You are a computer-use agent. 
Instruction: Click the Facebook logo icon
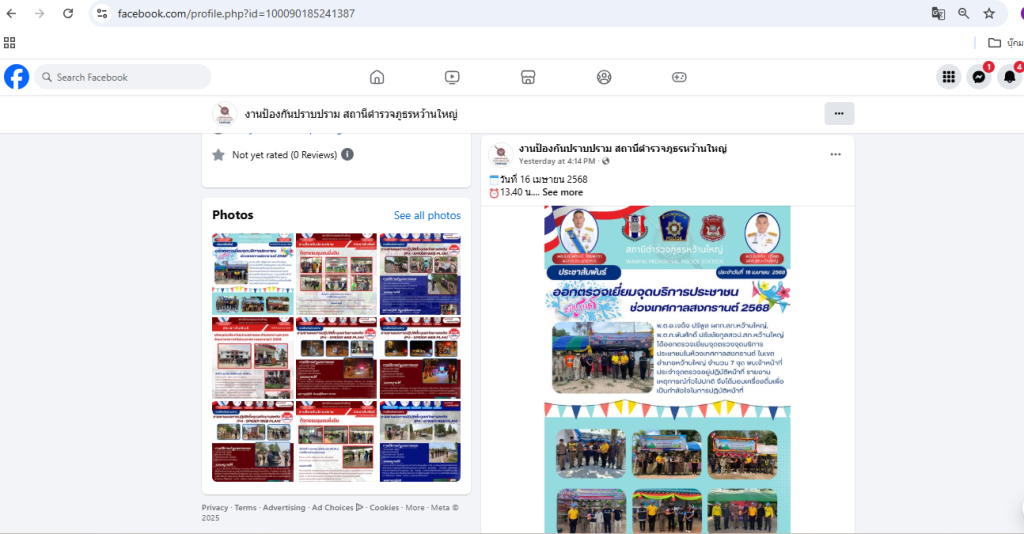tap(16, 77)
